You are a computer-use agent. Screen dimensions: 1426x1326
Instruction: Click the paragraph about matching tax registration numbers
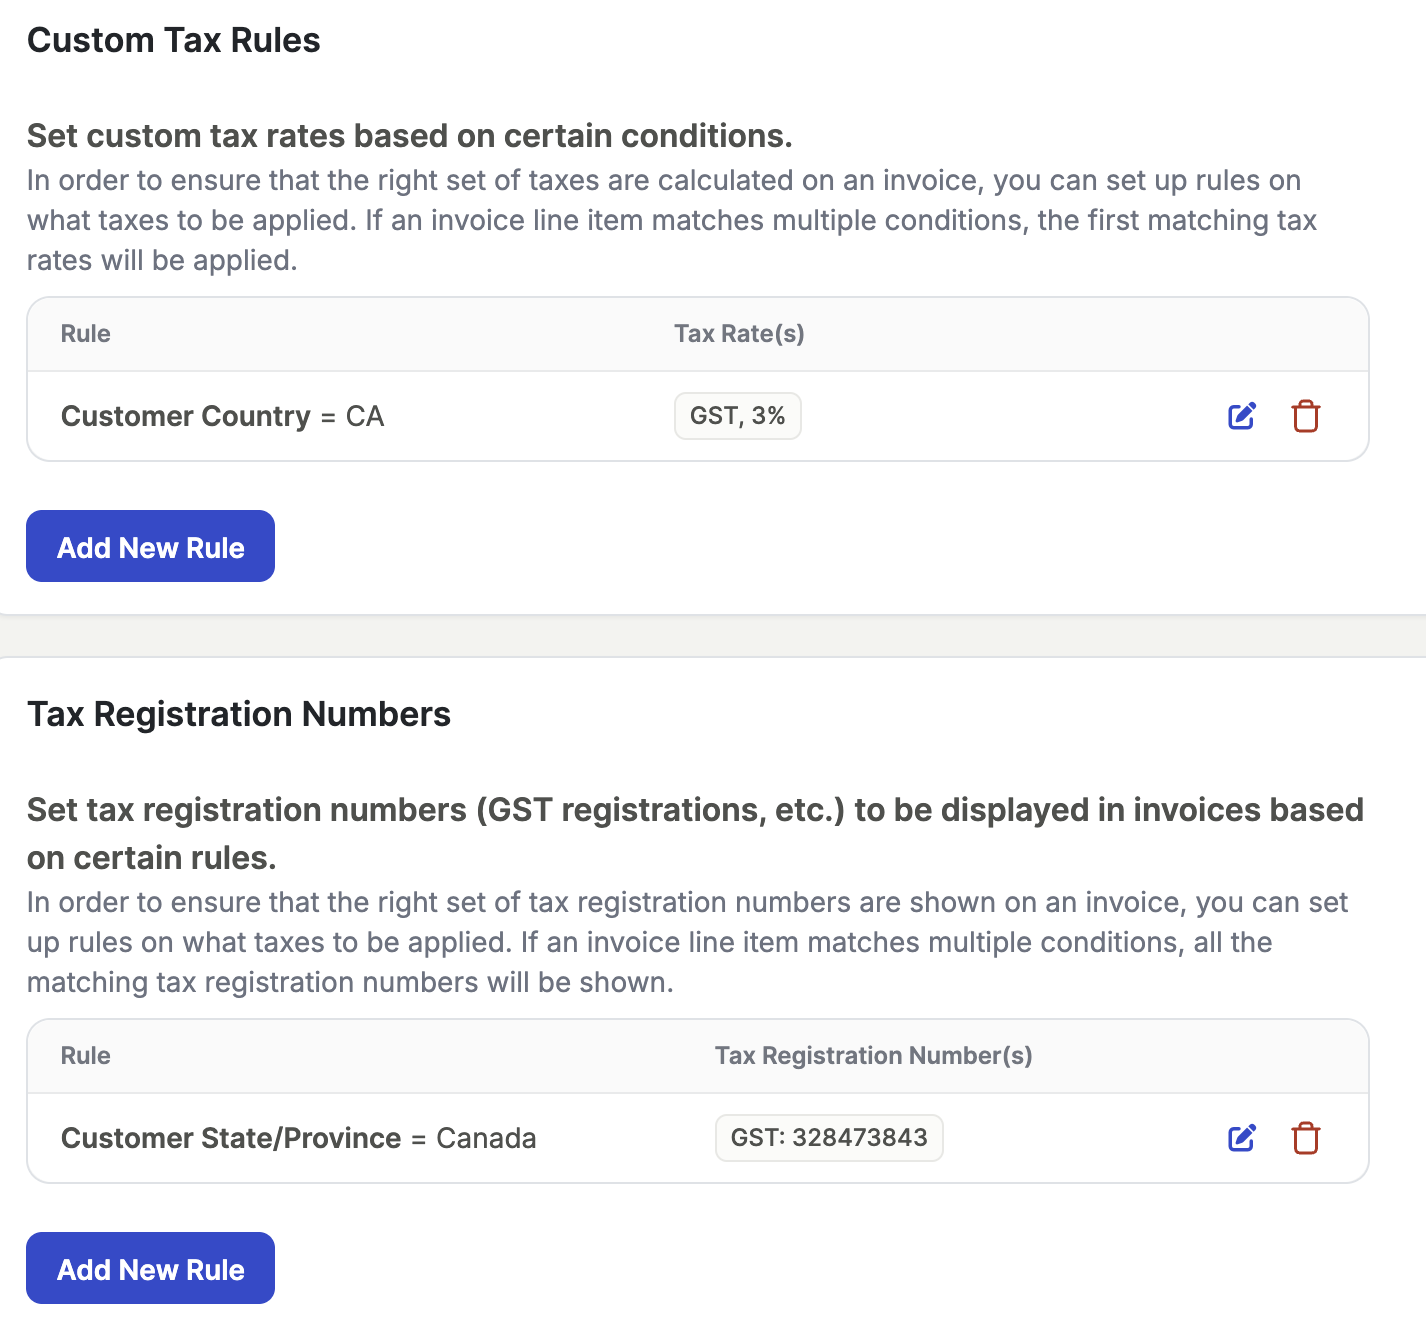tap(687, 942)
